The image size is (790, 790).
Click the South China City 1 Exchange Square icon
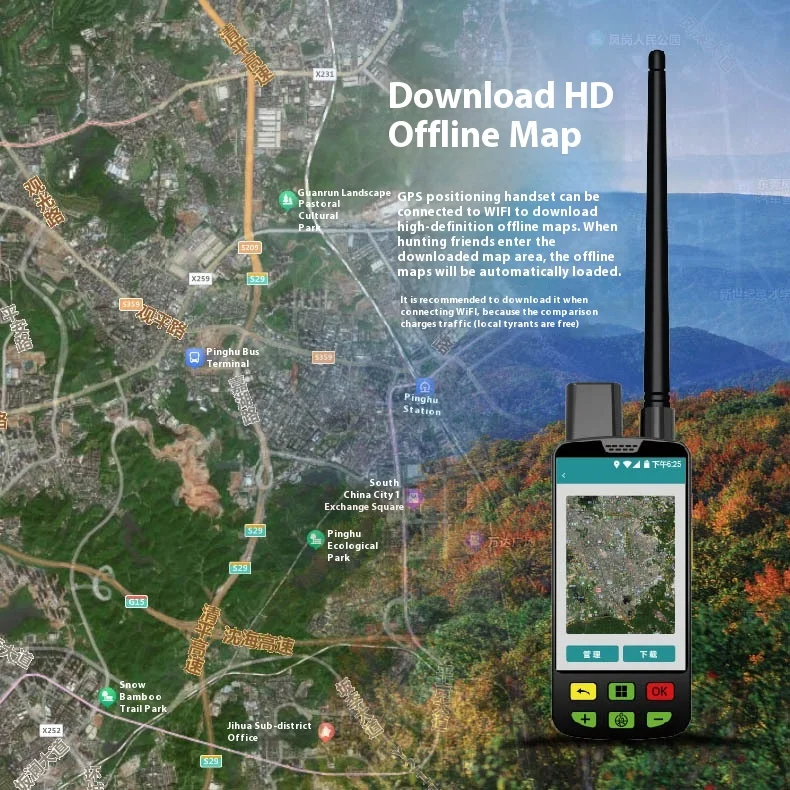coord(414,498)
